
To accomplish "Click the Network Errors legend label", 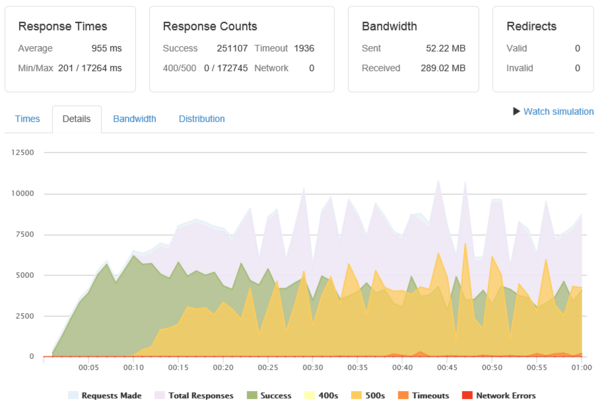I will 506,396.
